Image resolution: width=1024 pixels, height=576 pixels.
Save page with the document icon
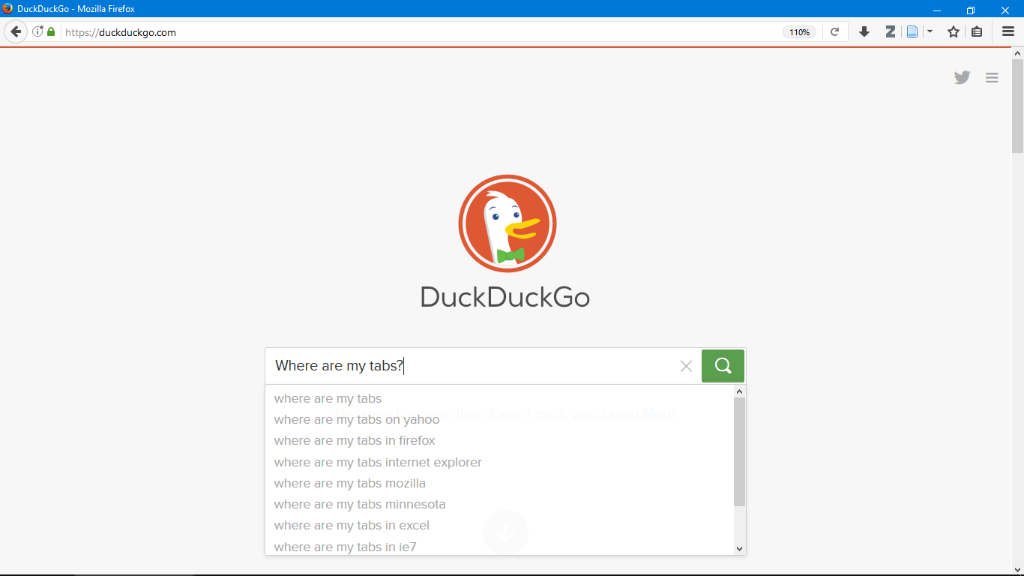(x=912, y=31)
